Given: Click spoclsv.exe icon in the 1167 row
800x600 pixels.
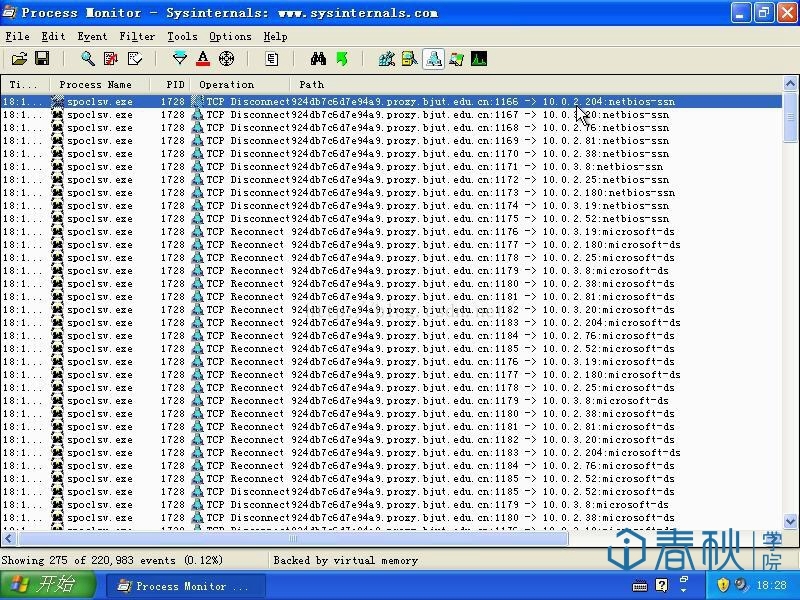Looking at the screenshot, I should tap(57, 115).
